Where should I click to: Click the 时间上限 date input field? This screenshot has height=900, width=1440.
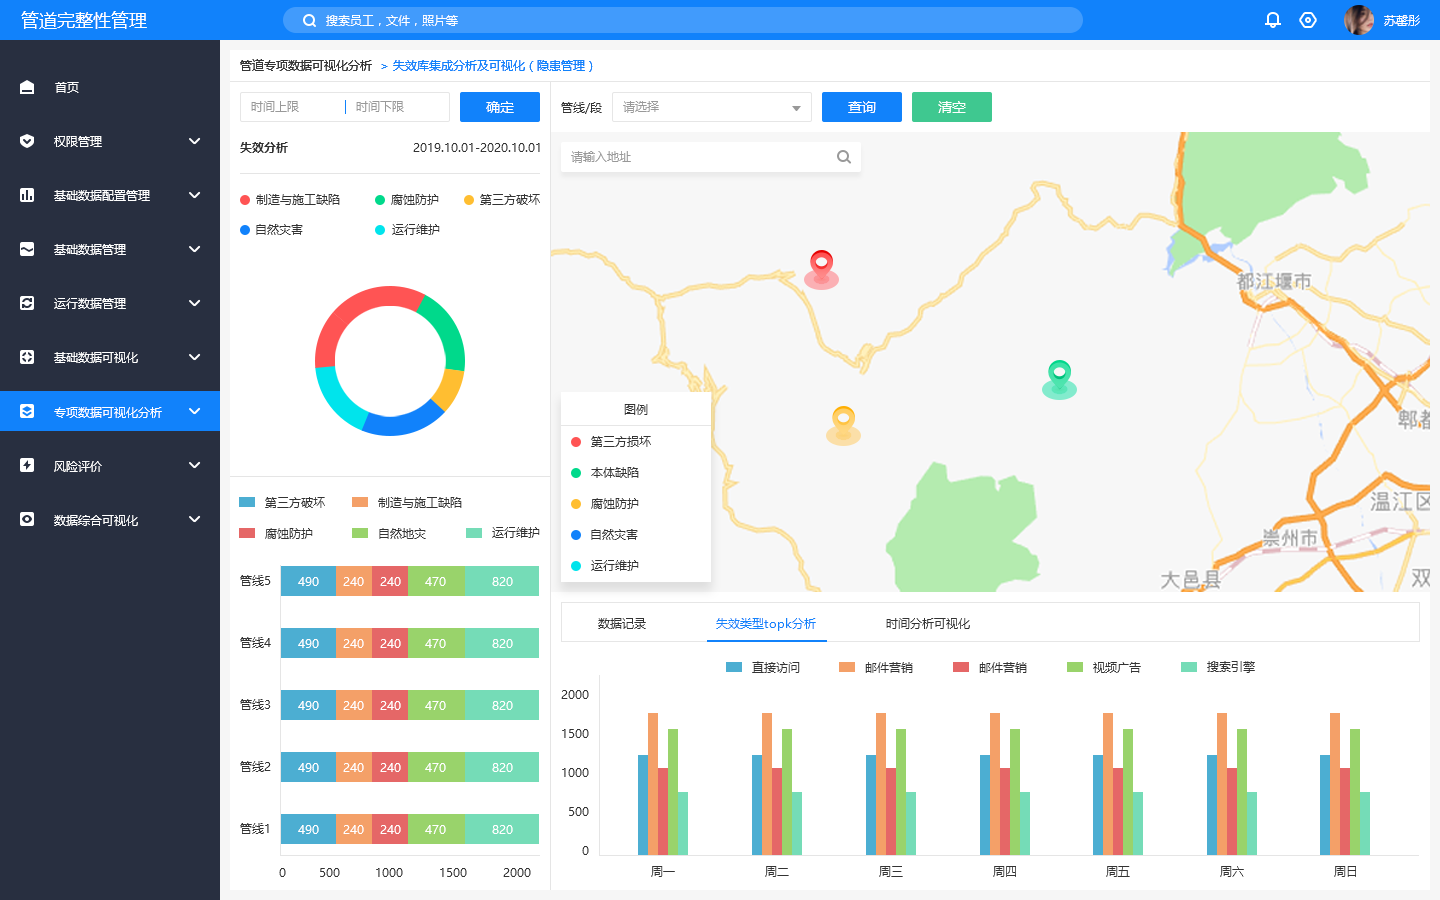click(x=290, y=107)
